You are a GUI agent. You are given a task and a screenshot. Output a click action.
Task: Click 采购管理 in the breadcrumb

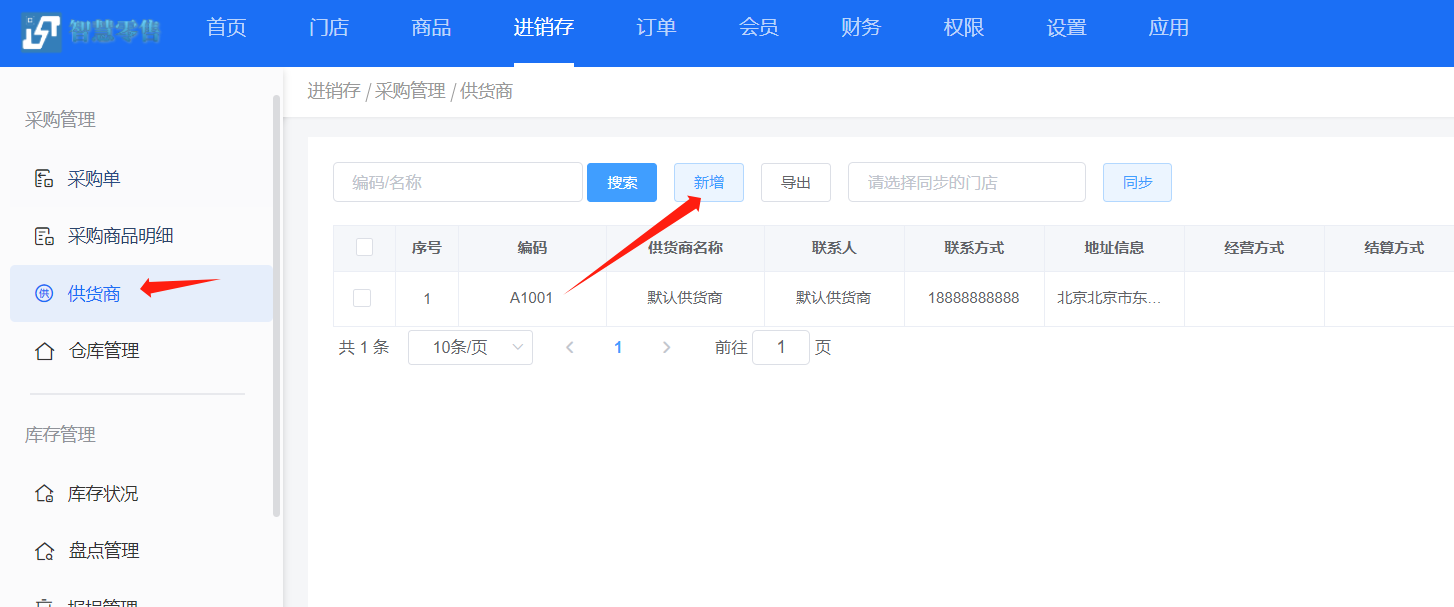tap(410, 92)
